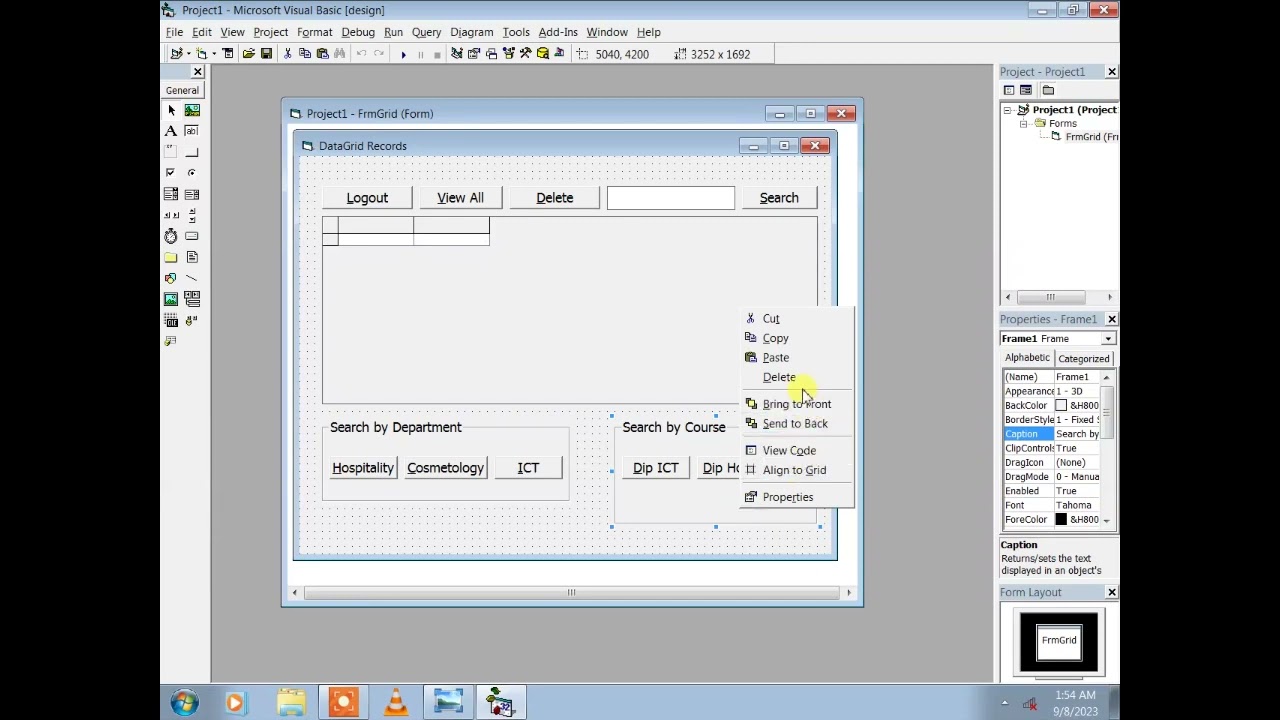Click the Cut scissors toolbar icon
The image size is (1280, 720).
coord(287,54)
